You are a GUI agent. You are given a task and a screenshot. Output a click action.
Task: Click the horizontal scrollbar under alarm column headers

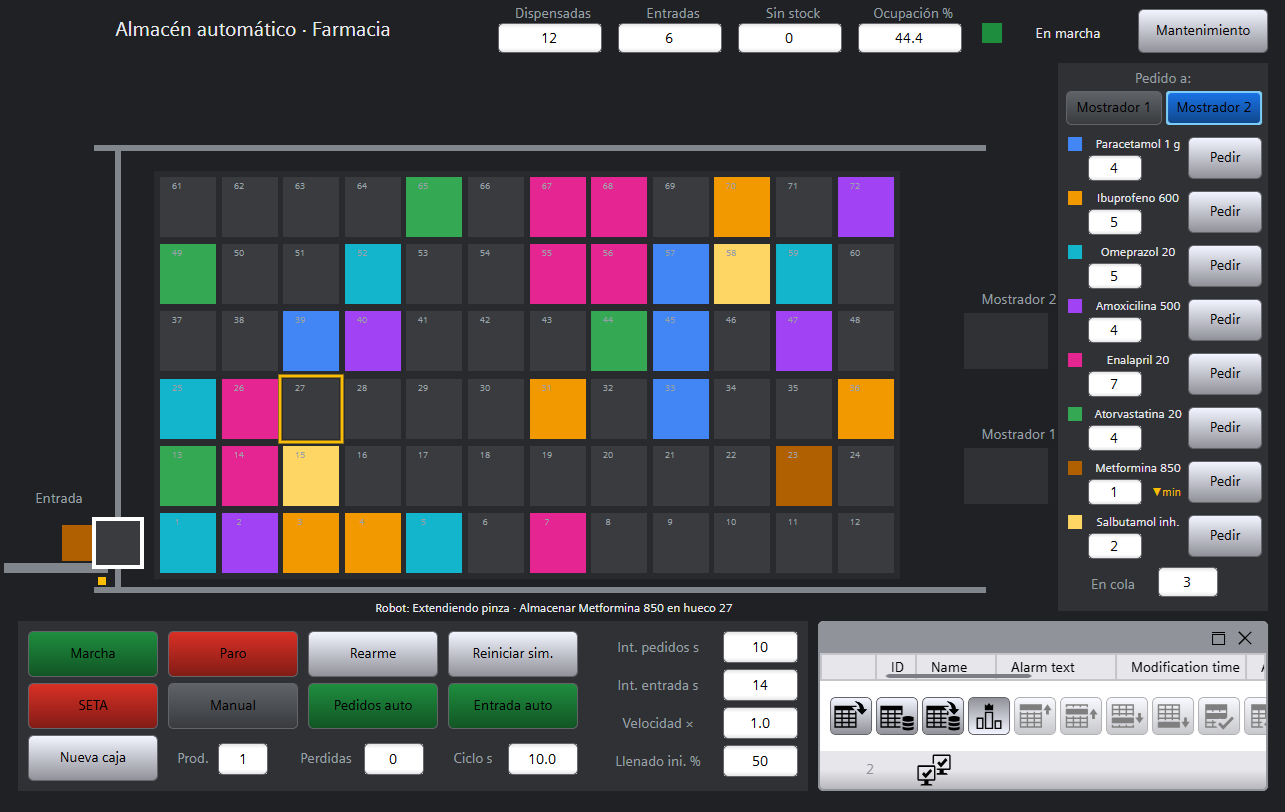point(958,677)
